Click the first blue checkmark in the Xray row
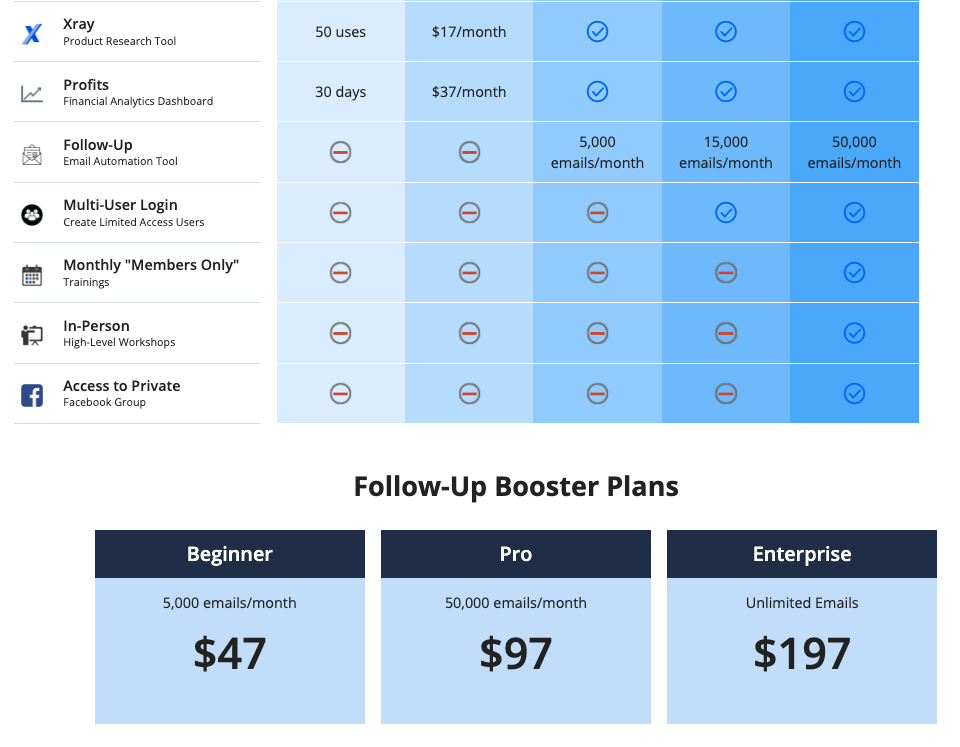This screenshot has width=960, height=747. tap(598, 31)
